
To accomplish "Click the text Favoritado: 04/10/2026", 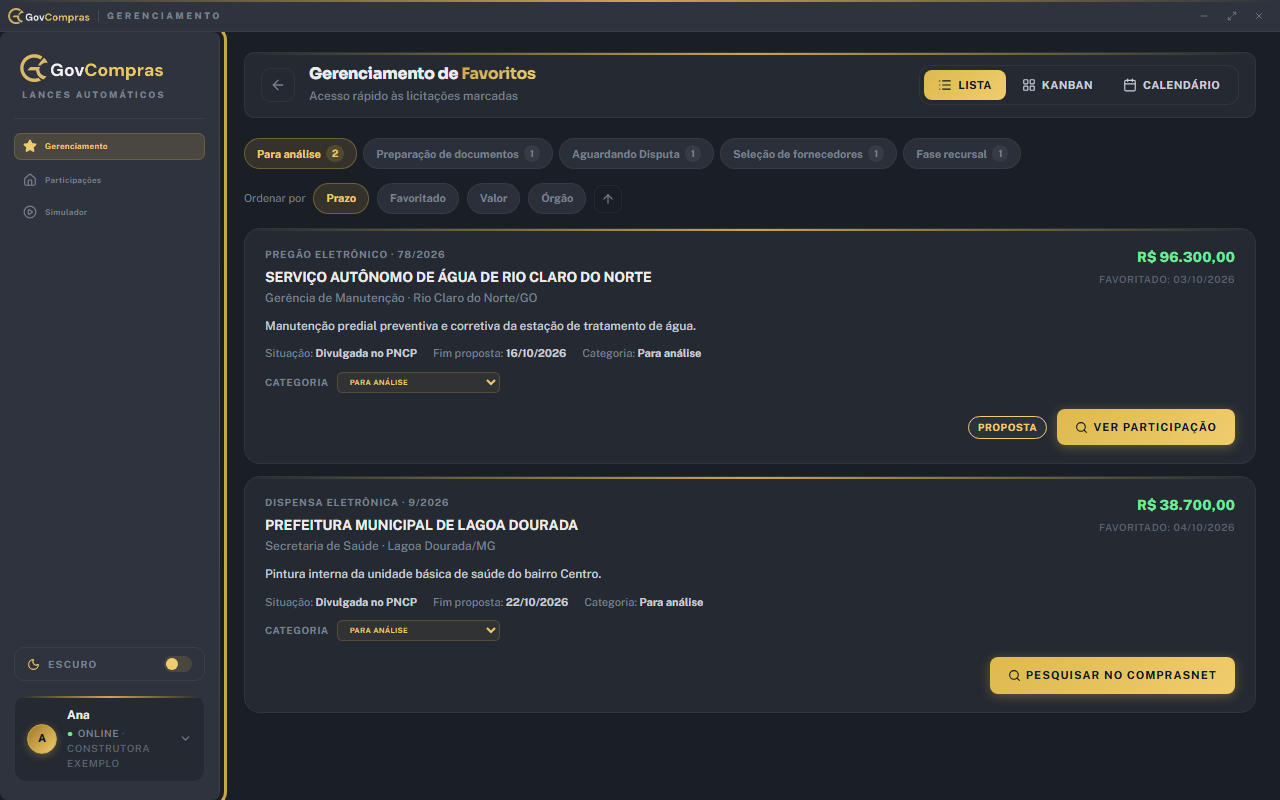I will 1167,527.
